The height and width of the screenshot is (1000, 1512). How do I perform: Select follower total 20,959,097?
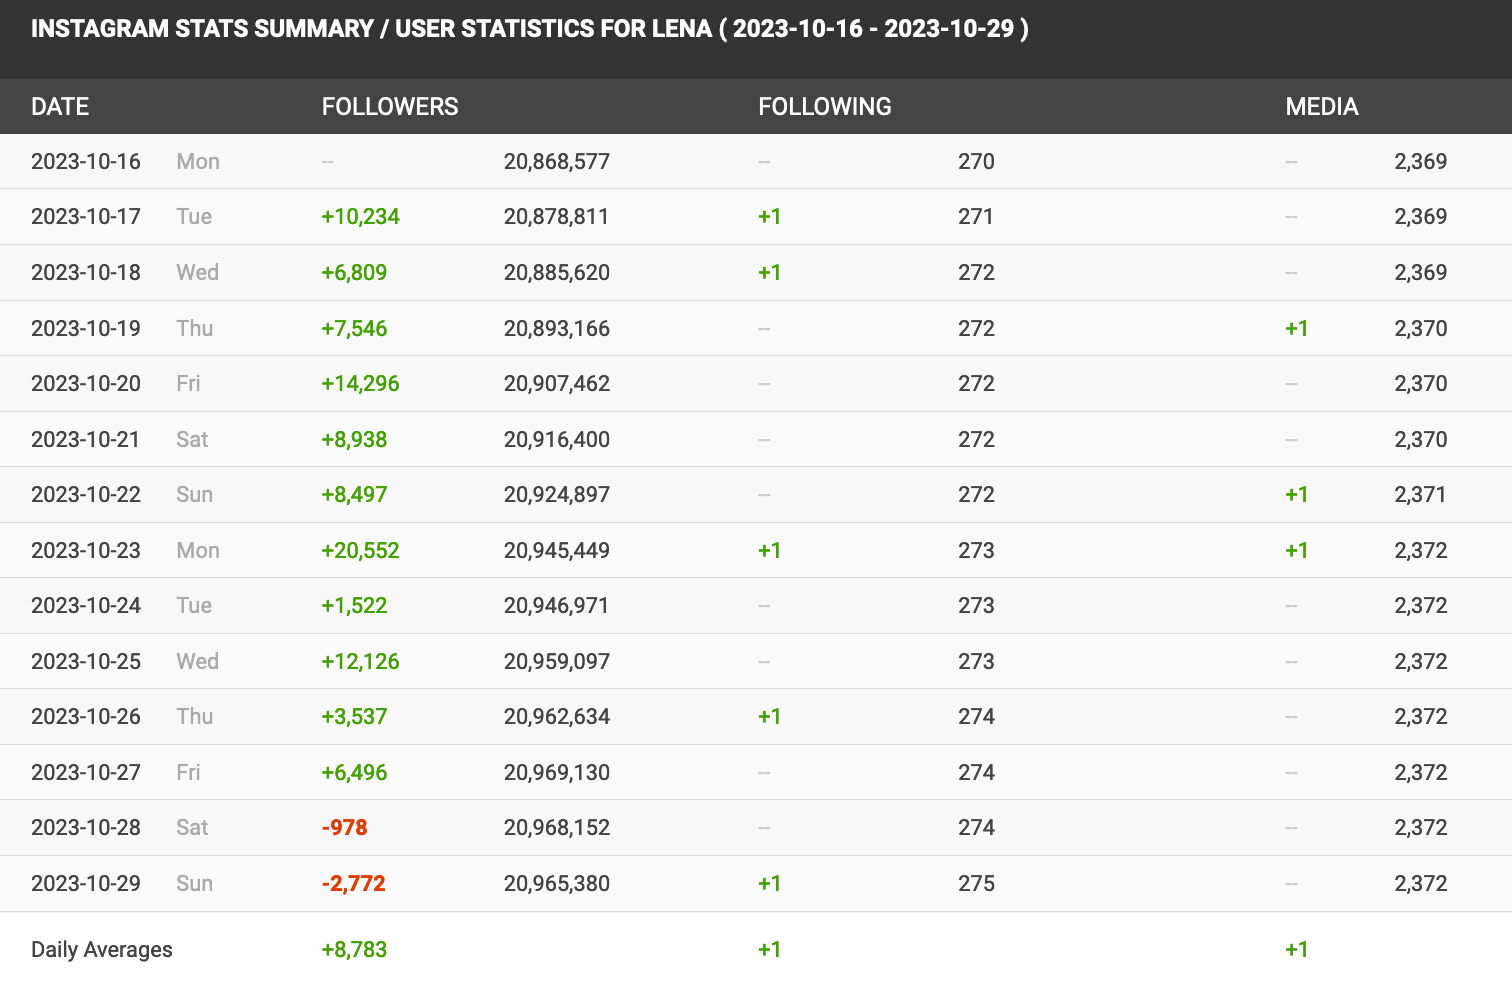click(557, 662)
